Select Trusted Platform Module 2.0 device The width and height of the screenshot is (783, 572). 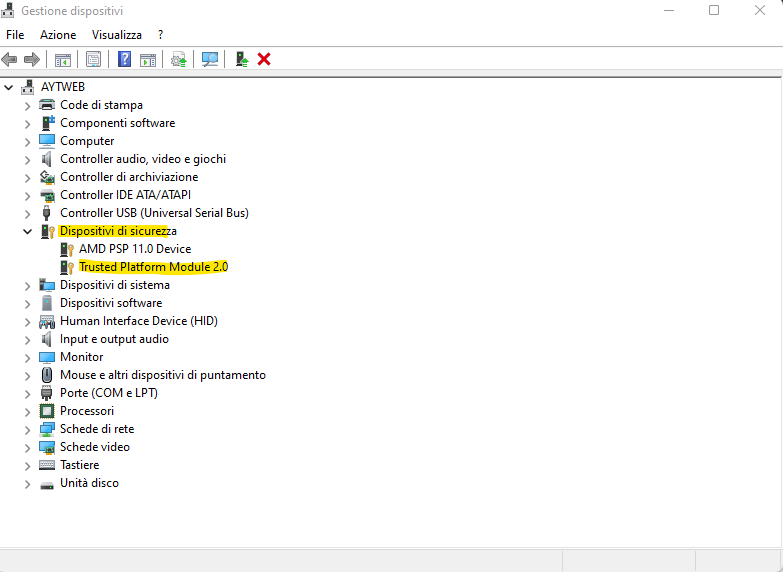(x=153, y=267)
